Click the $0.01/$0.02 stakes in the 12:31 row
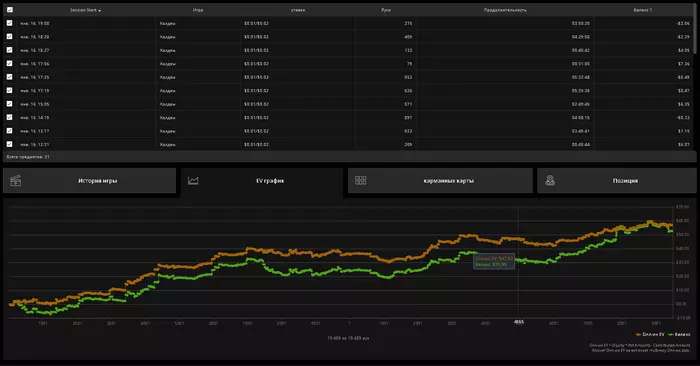 [x=256, y=145]
